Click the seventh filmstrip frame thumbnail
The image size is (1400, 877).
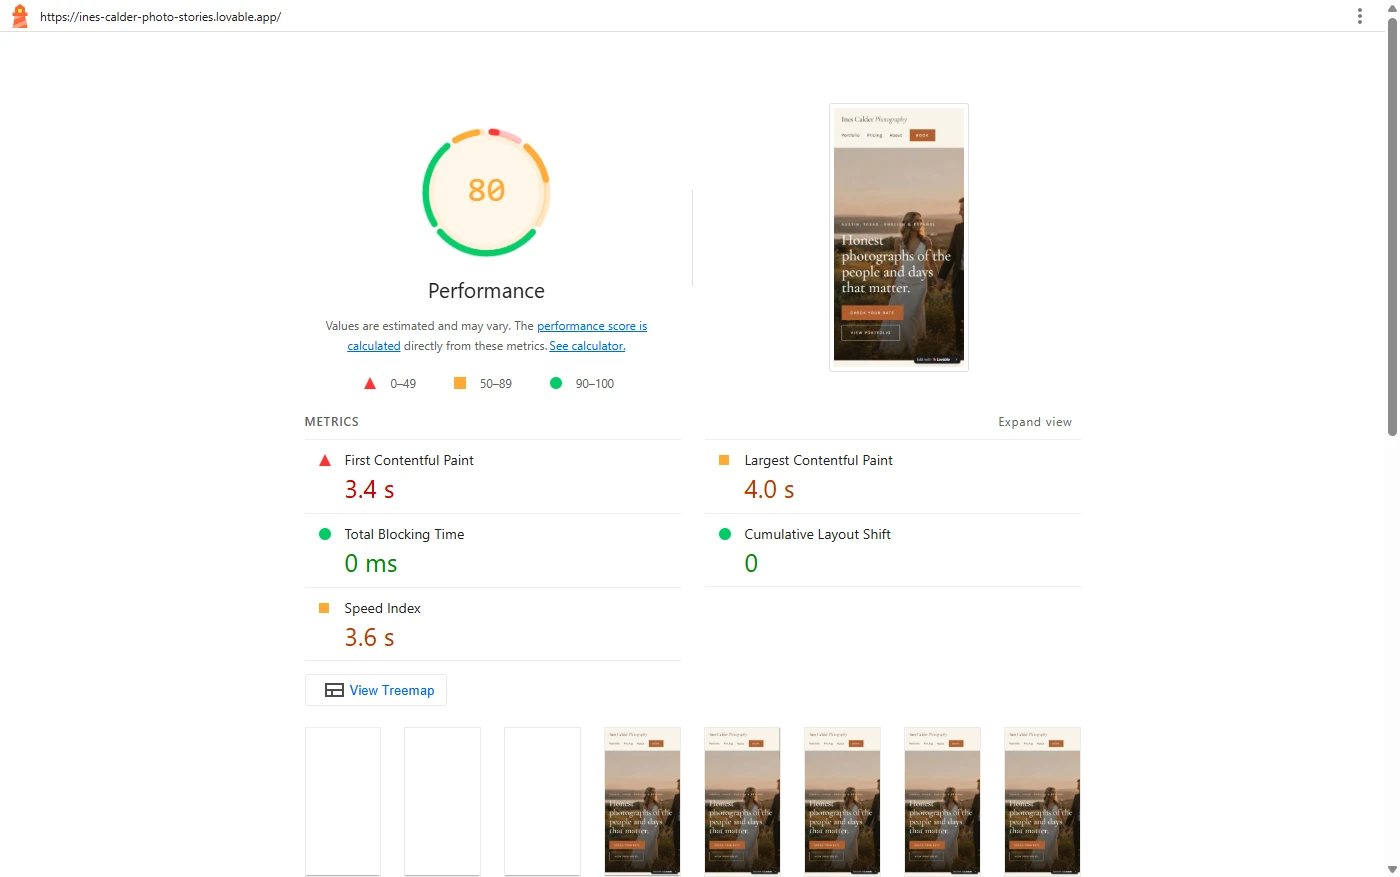click(x=942, y=801)
